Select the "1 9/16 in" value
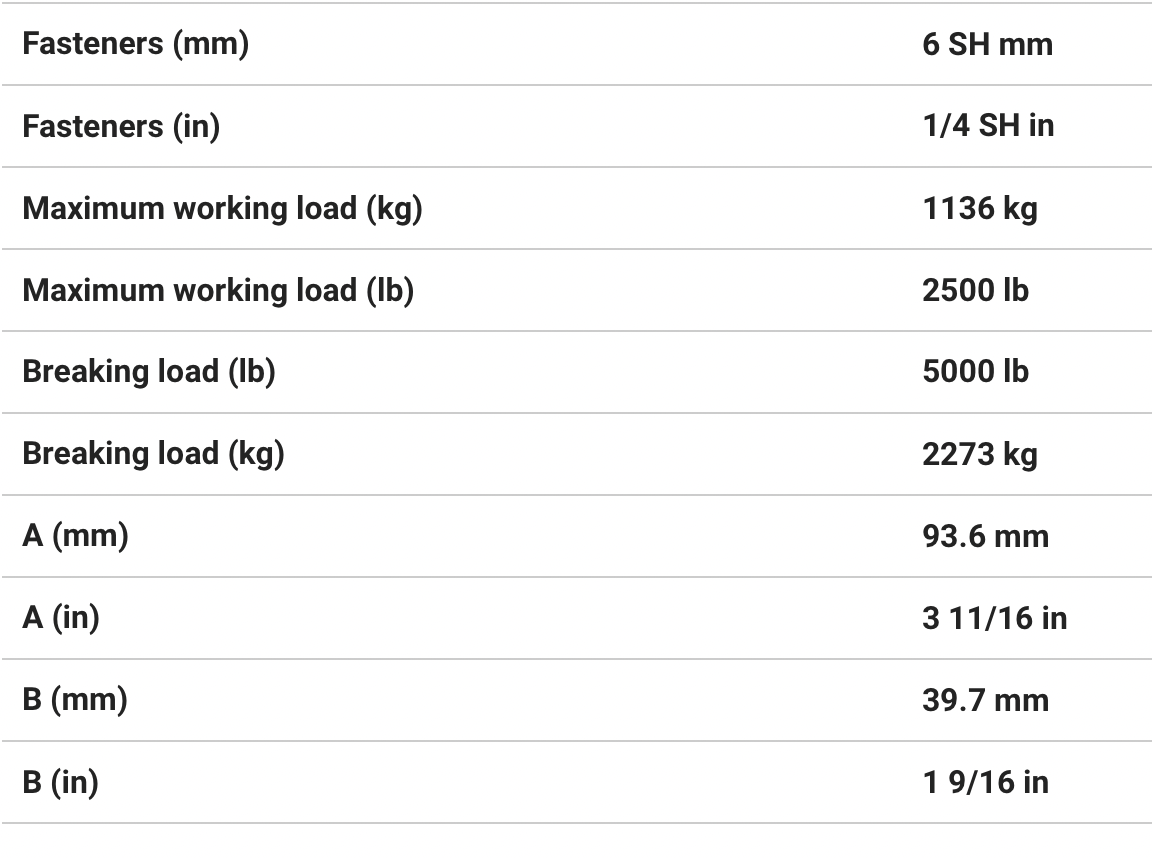Viewport: 1152px width, 858px height. 985,782
